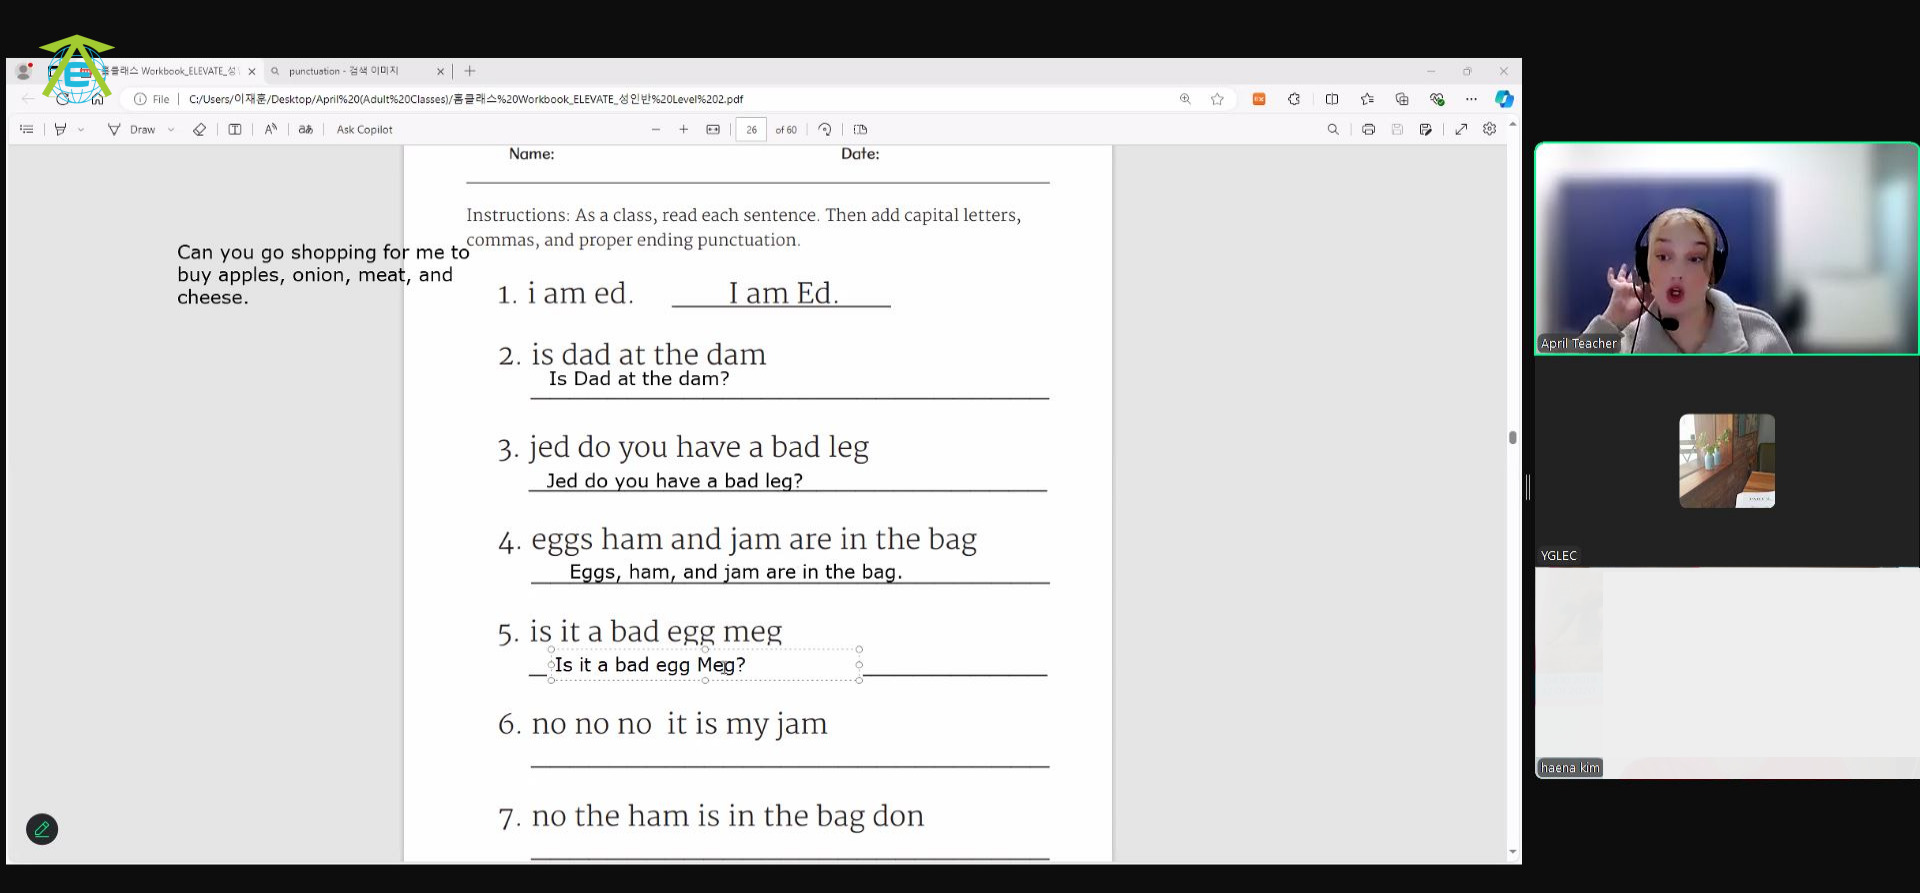Select the Erase tool in PDF toolbar
The width and height of the screenshot is (1920, 893).
[199, 129]
